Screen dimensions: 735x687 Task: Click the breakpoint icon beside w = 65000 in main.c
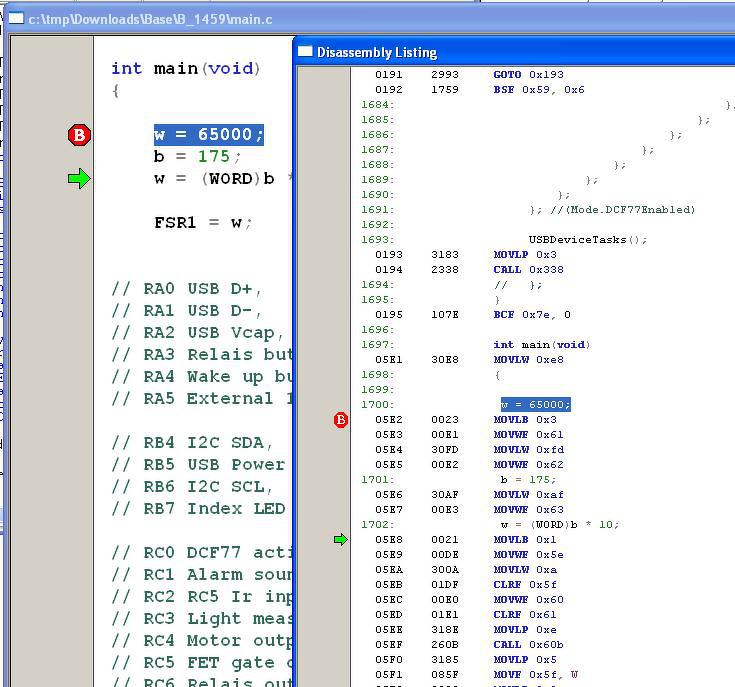point(79,135)
